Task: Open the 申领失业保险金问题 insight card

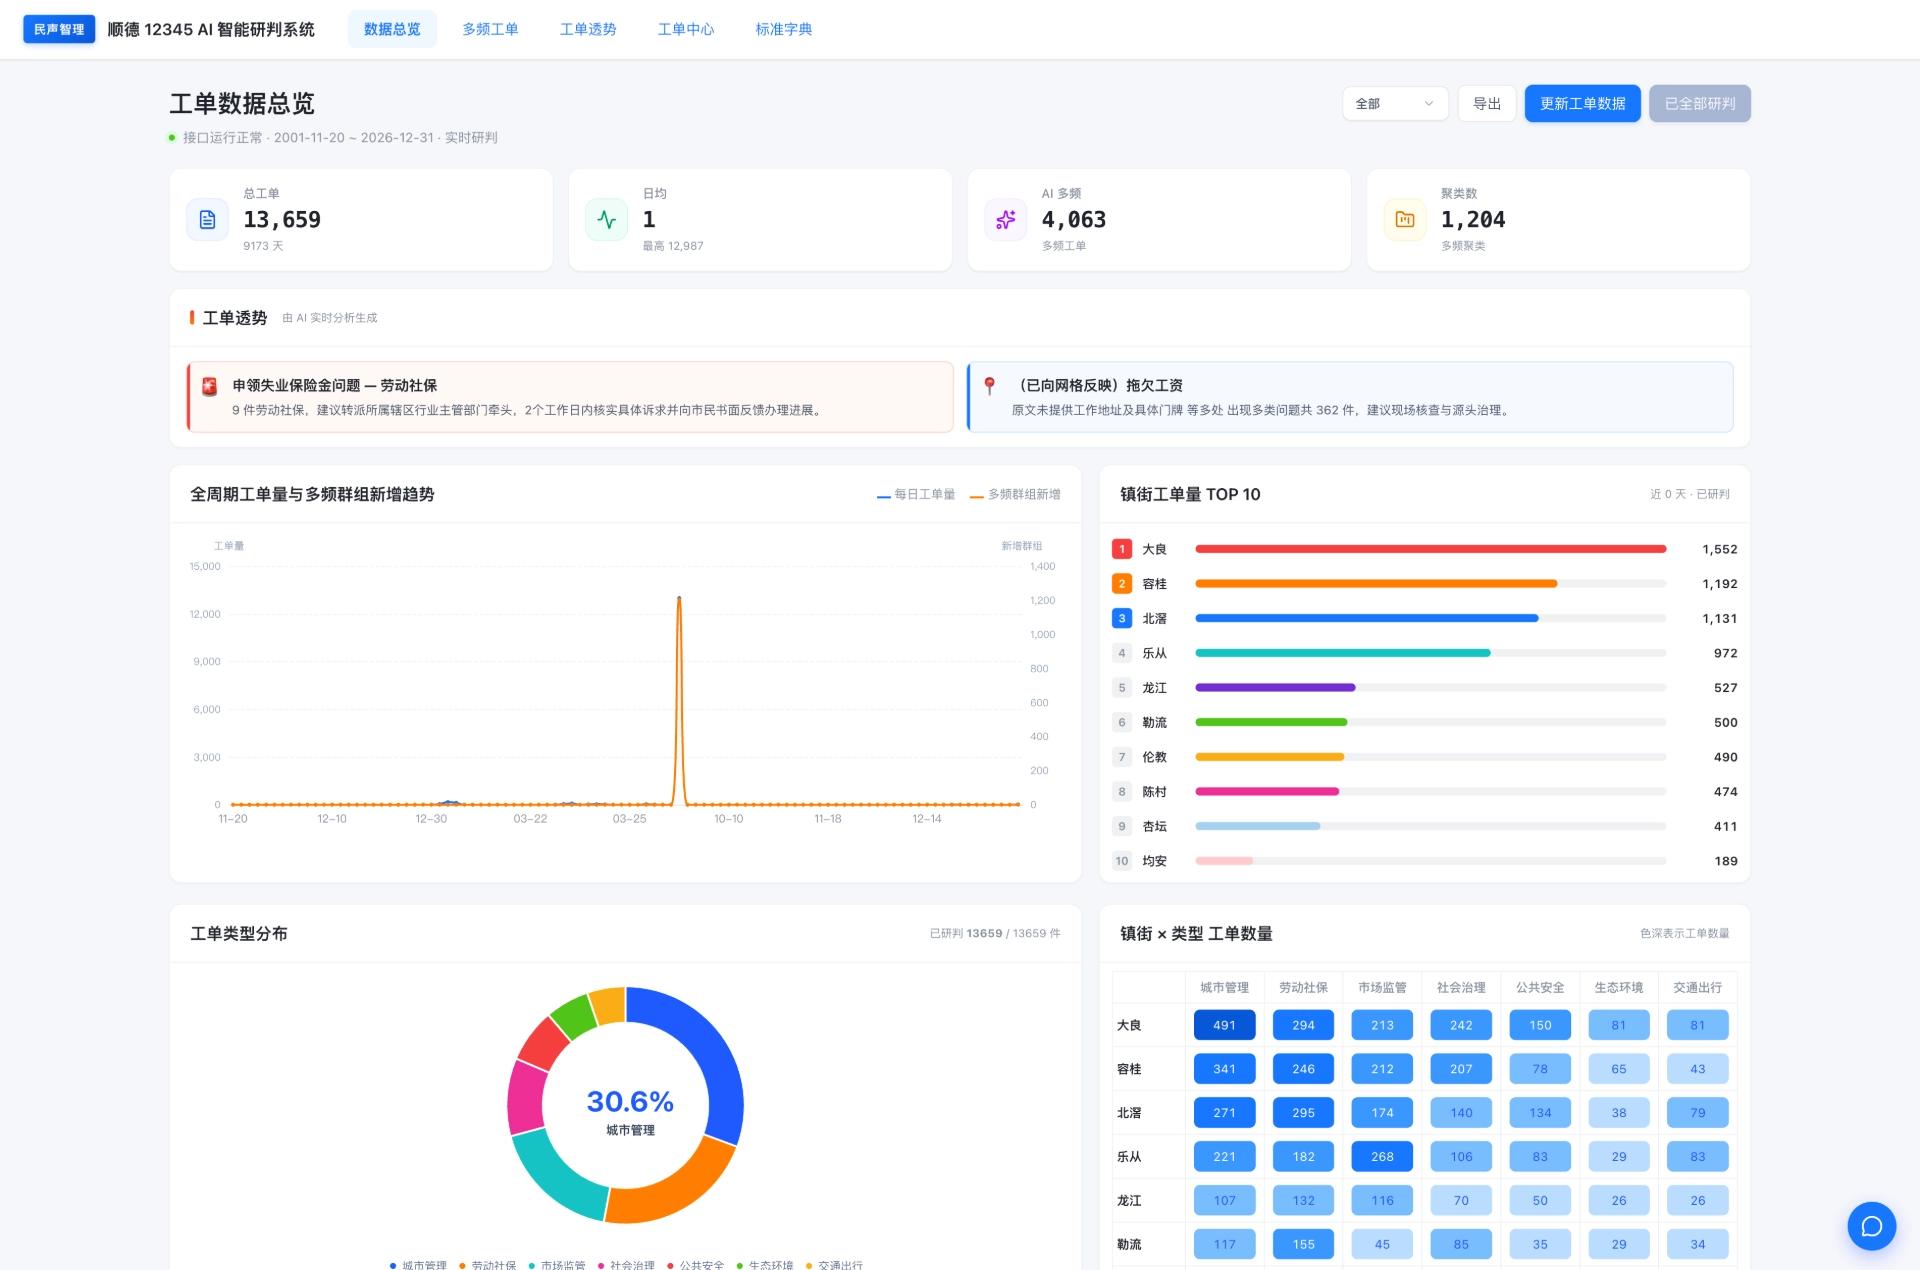Action: coord(570,397)
